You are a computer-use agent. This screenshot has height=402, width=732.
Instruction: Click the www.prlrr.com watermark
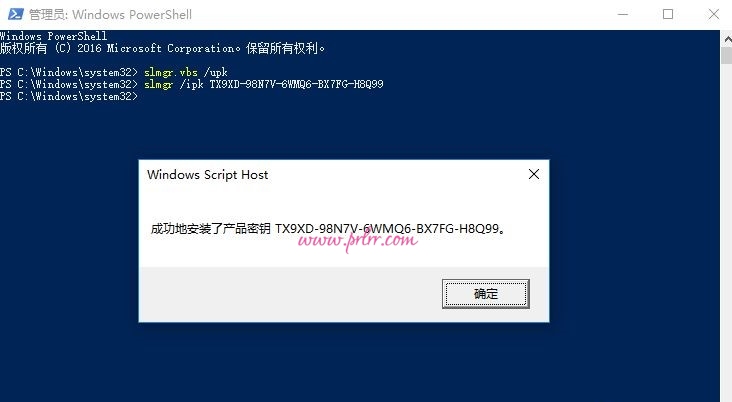point(357,241)
